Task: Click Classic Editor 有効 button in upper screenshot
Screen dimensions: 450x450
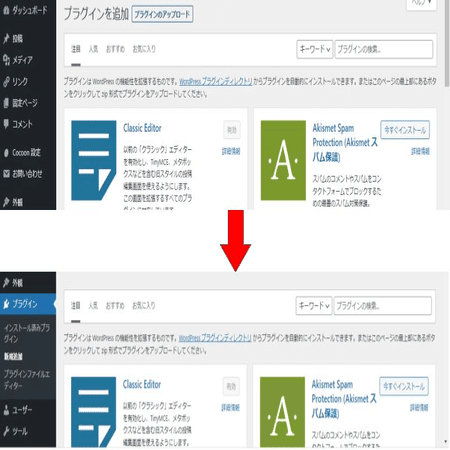Action: (232, 130)
